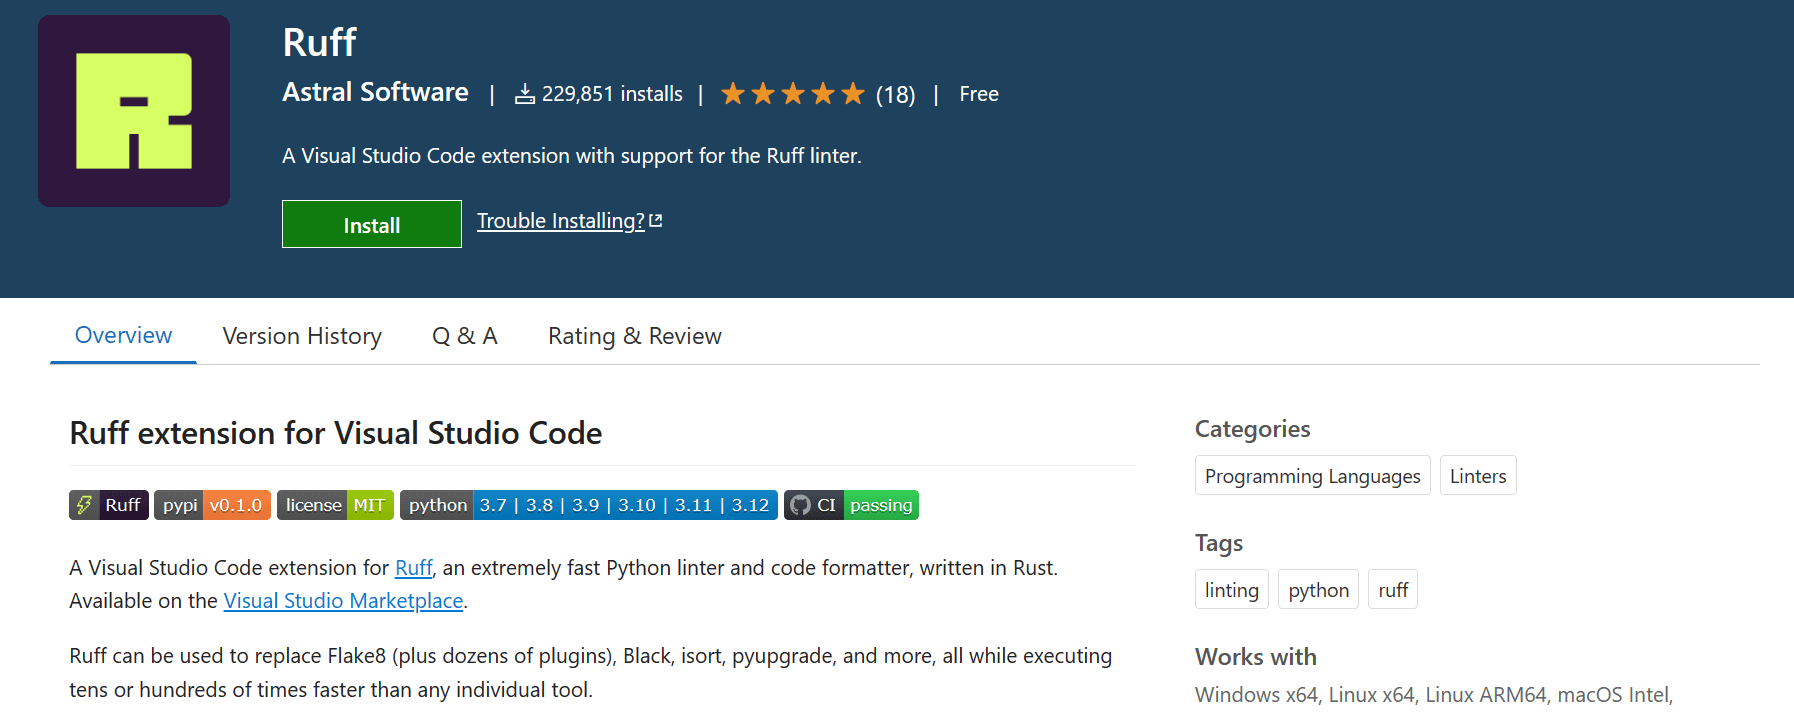The image size is (1794, 712).
Task: Click the ruff tag
Action: [x=1393, y=590]
